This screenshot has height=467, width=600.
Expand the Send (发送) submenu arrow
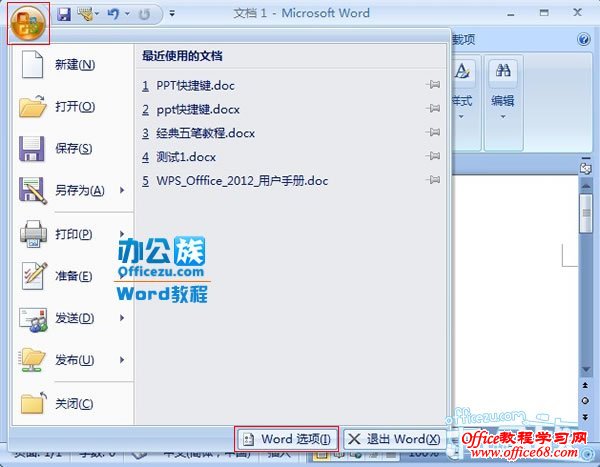click(122, 317)
